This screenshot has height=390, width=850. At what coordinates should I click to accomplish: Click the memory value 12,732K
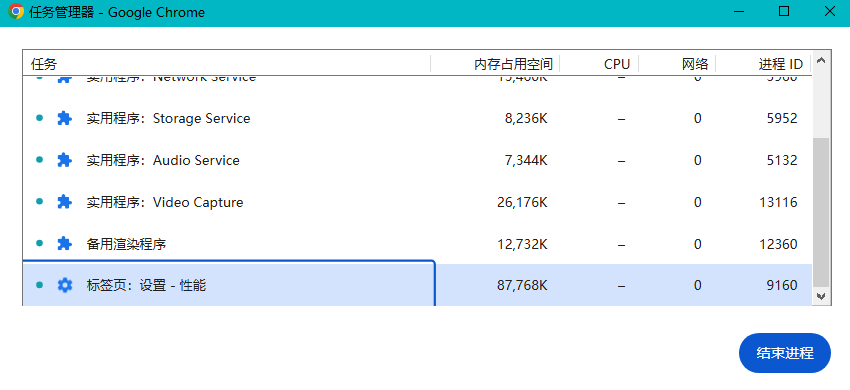tap(522, 244)
